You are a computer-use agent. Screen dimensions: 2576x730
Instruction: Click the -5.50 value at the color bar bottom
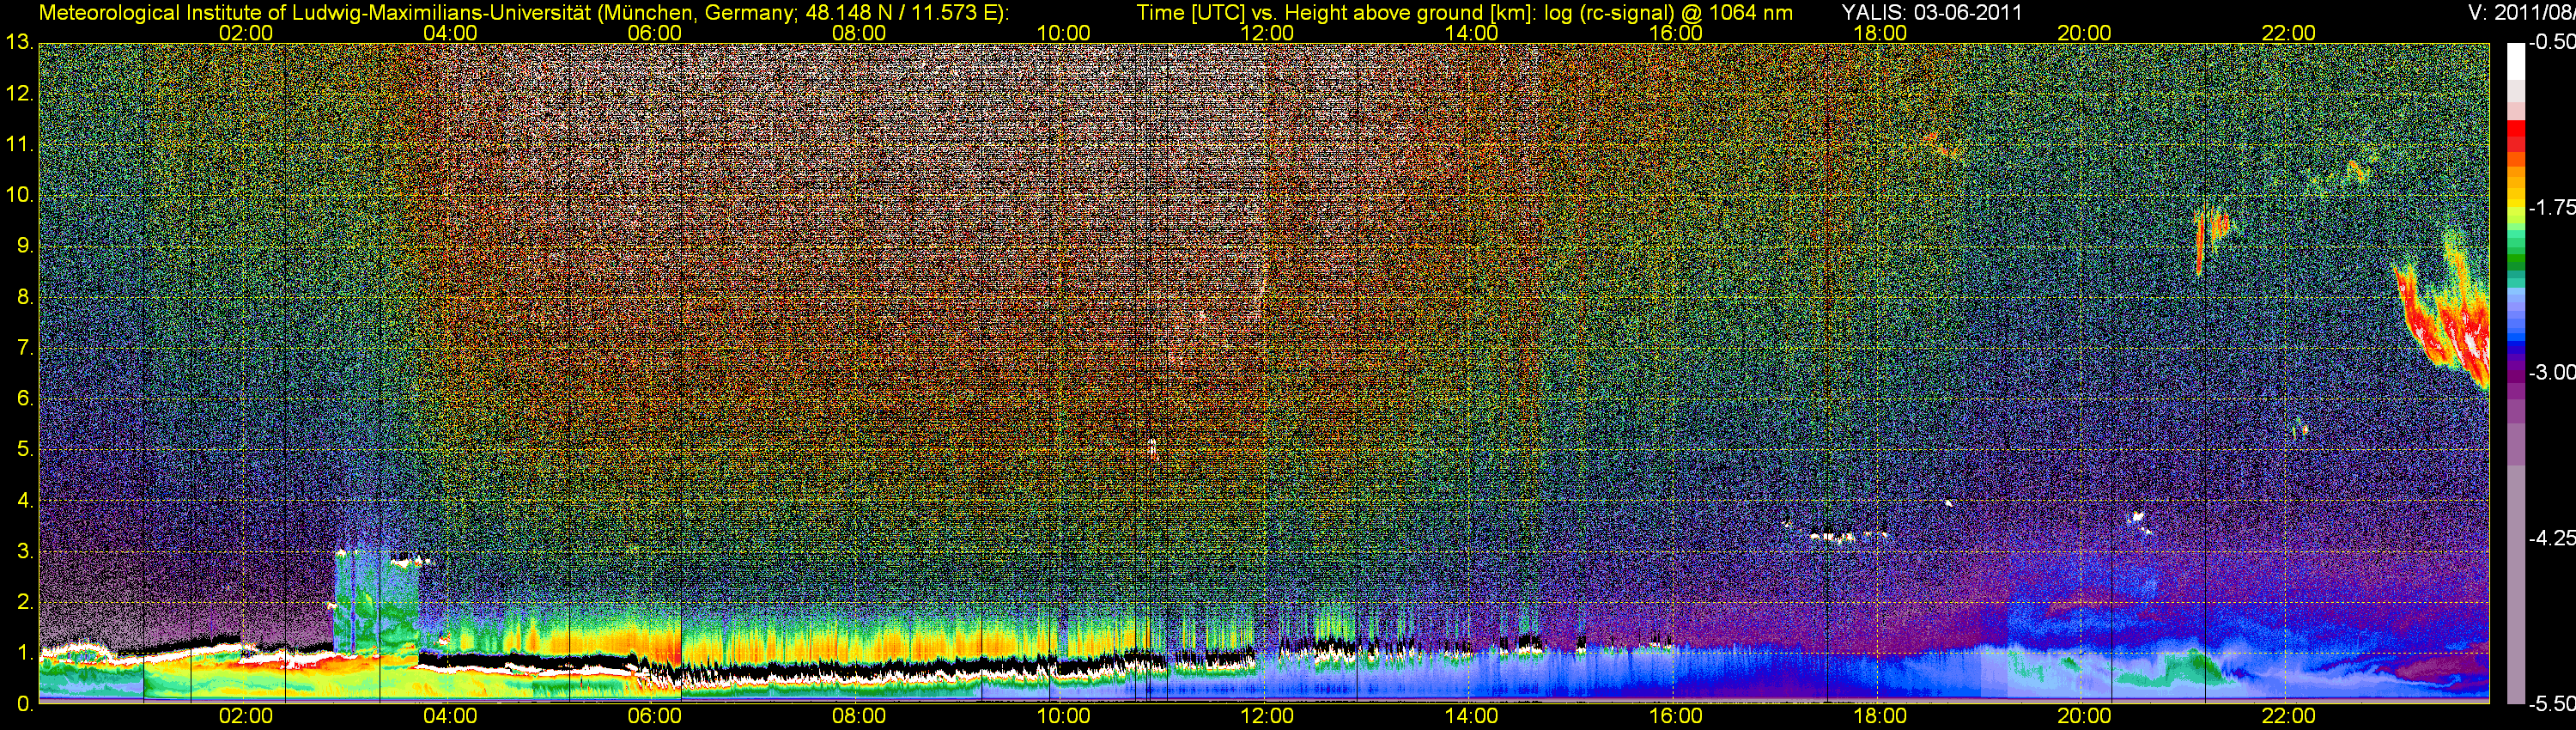click(x=2551, y=704)
